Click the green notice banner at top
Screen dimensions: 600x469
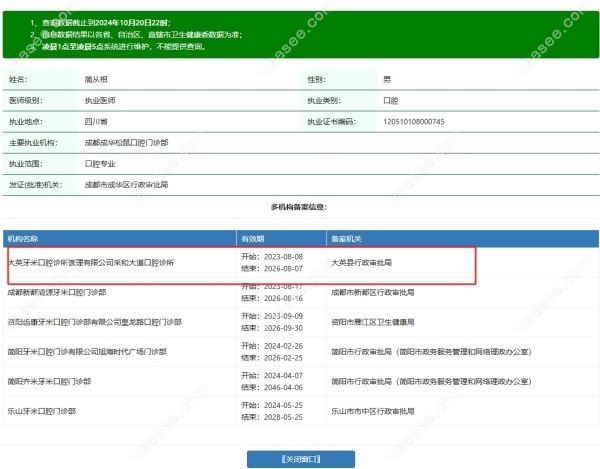tap(300, 35)
